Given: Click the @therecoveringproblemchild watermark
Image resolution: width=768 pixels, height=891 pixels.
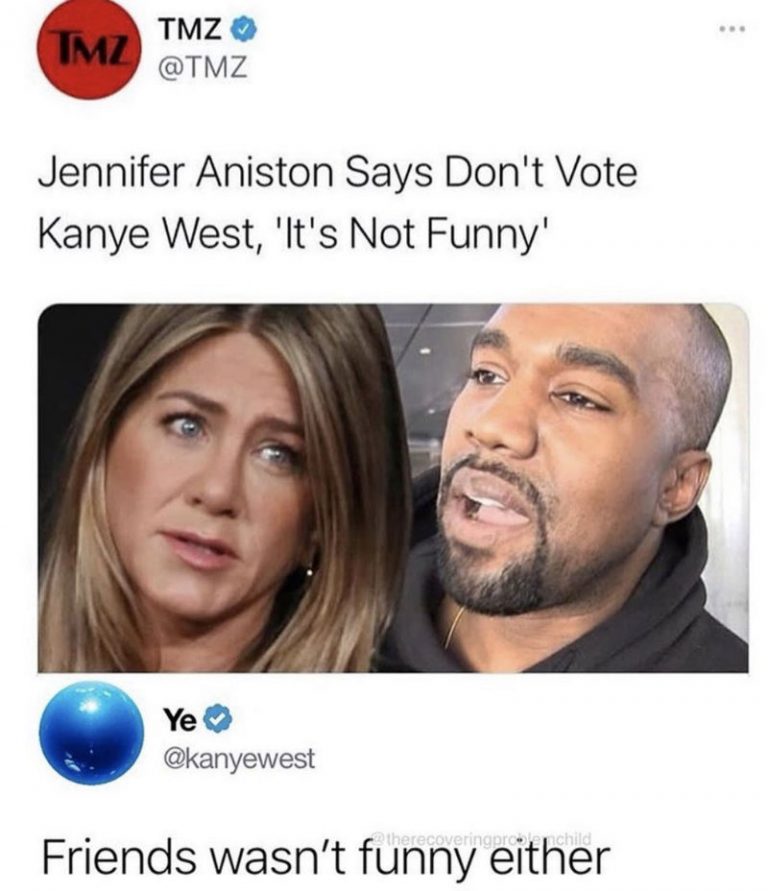Looking at the screenshot, I should (482, 839).
